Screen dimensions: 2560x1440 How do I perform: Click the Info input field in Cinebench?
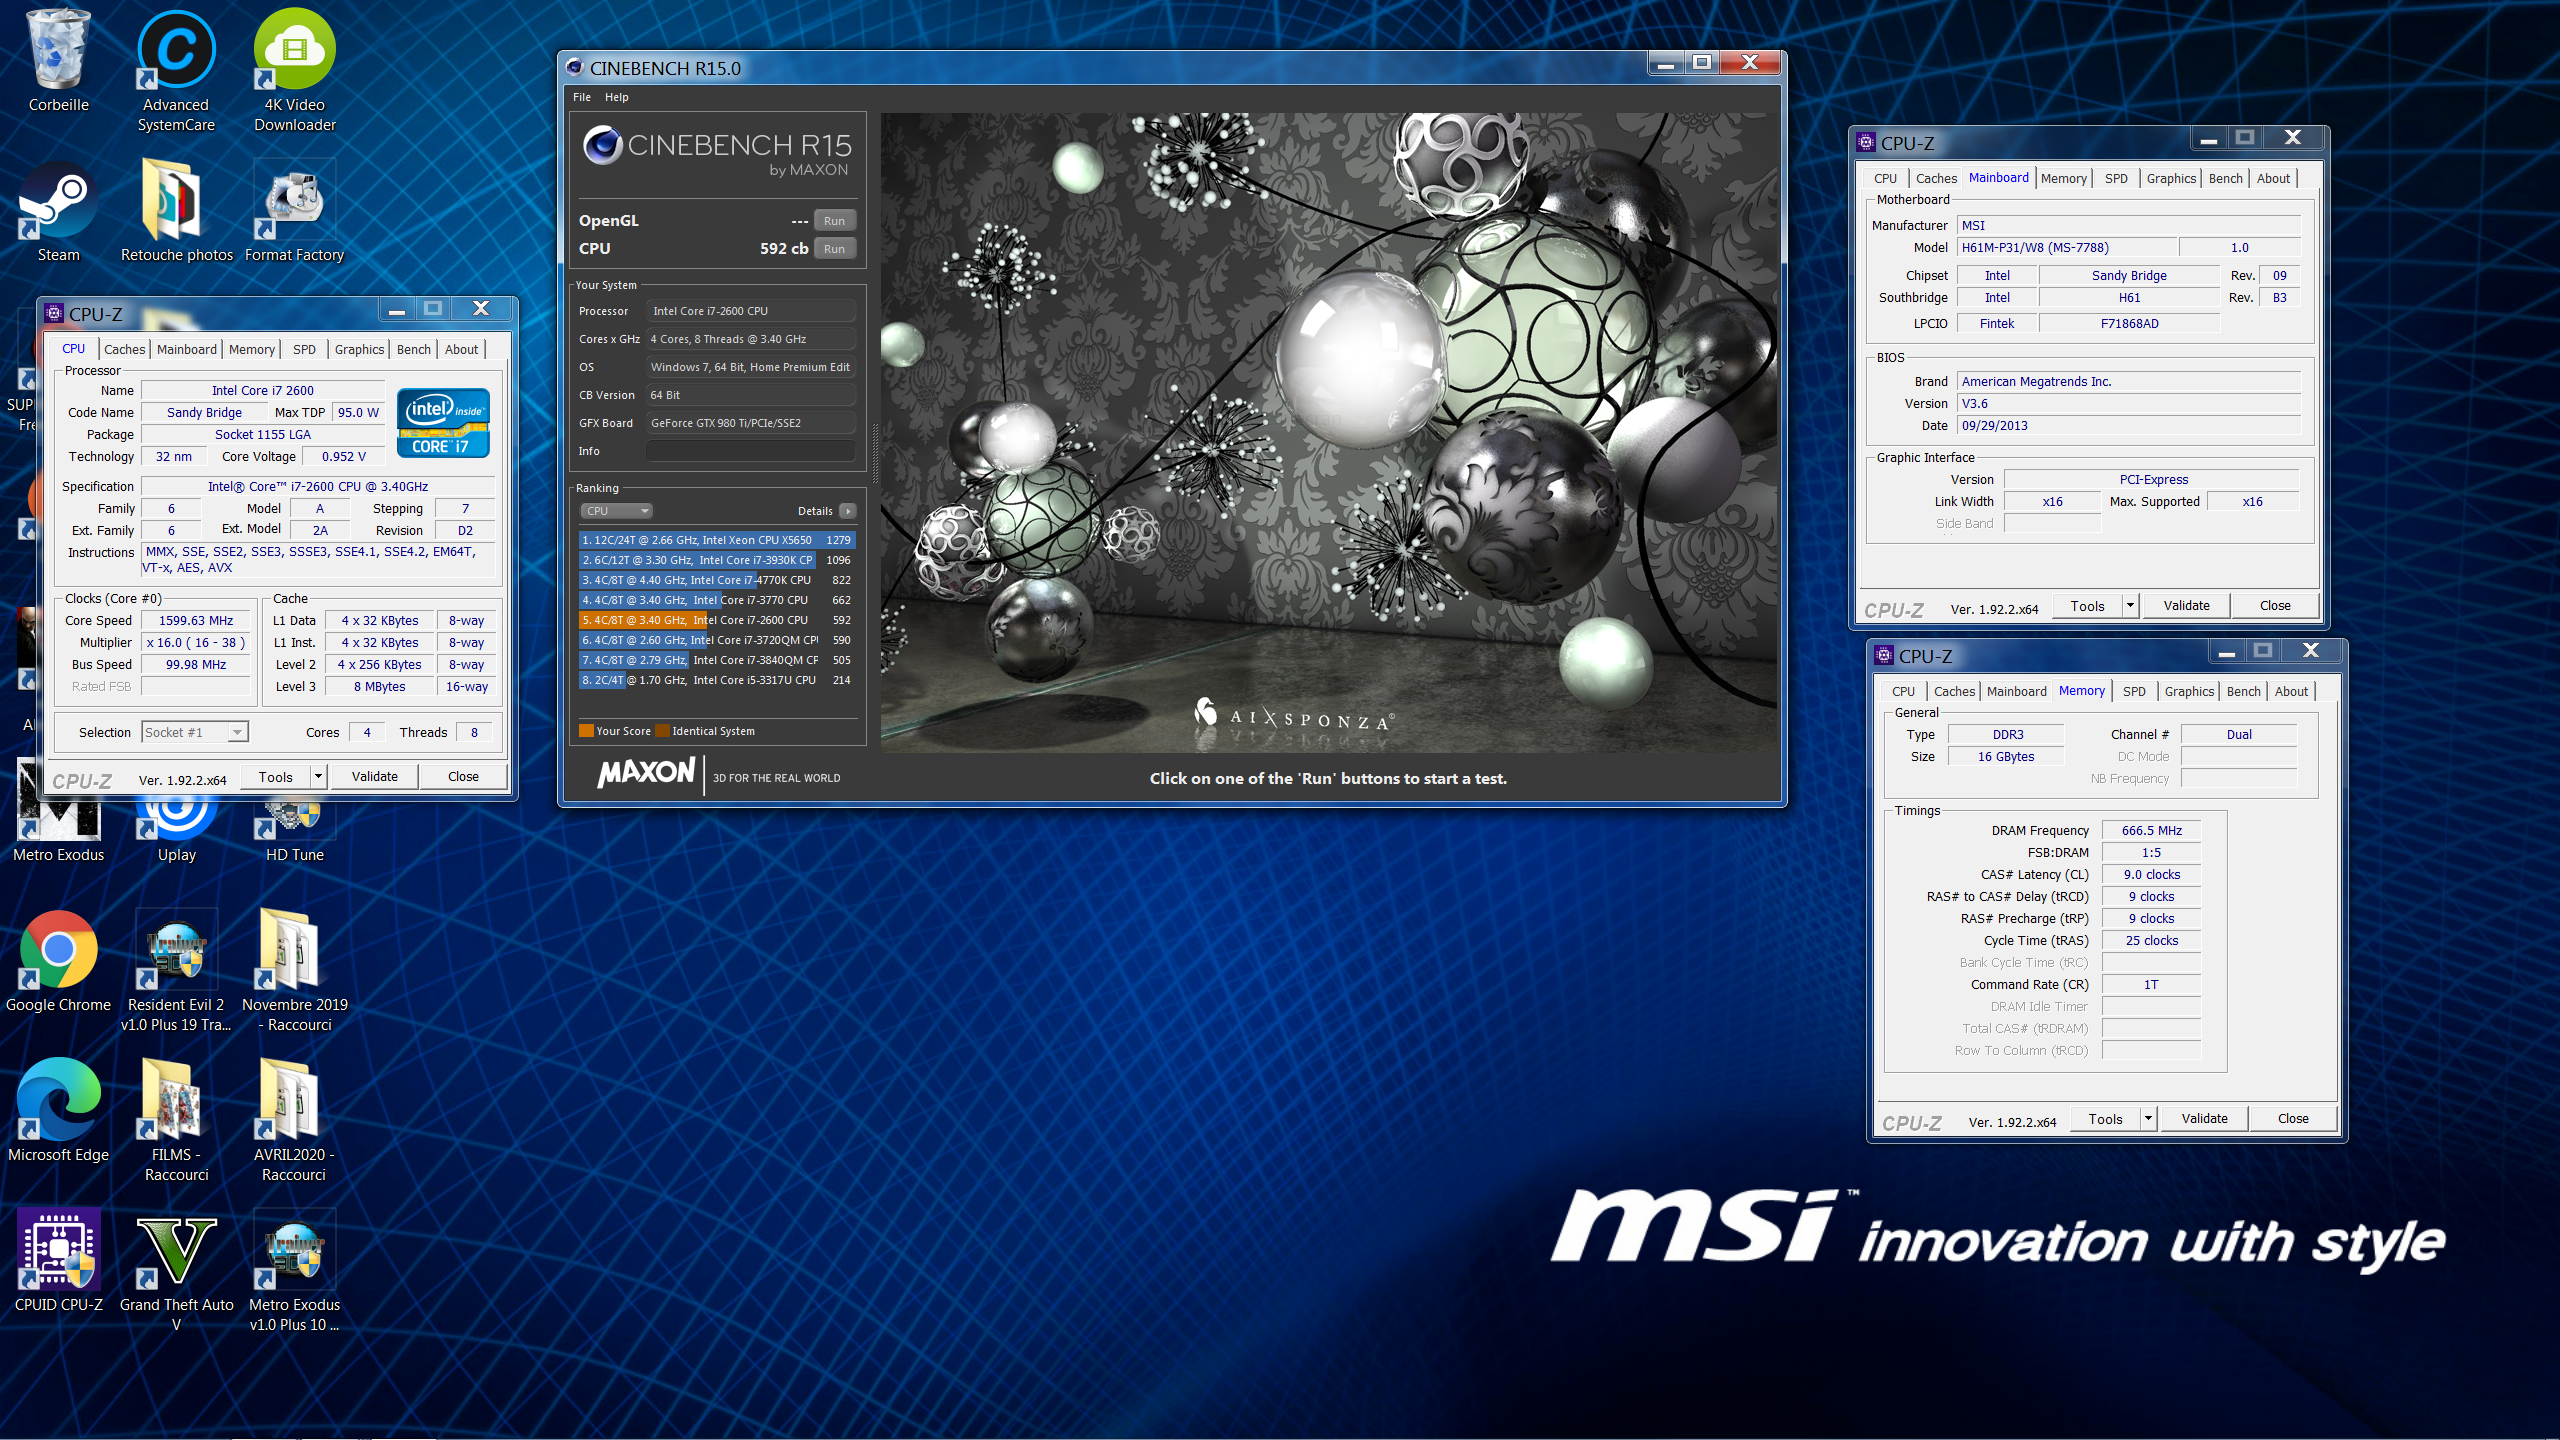tap(750, 451)
